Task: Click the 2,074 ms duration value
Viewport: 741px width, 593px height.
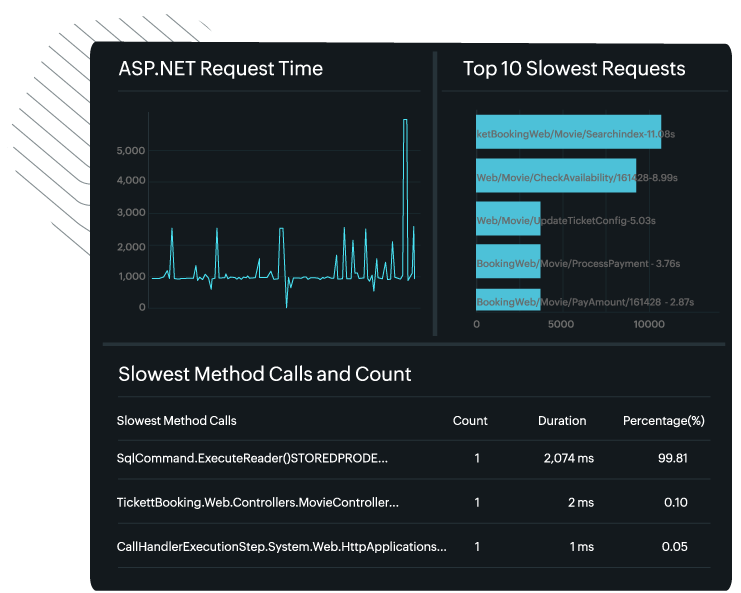Action: coord(569,458)
